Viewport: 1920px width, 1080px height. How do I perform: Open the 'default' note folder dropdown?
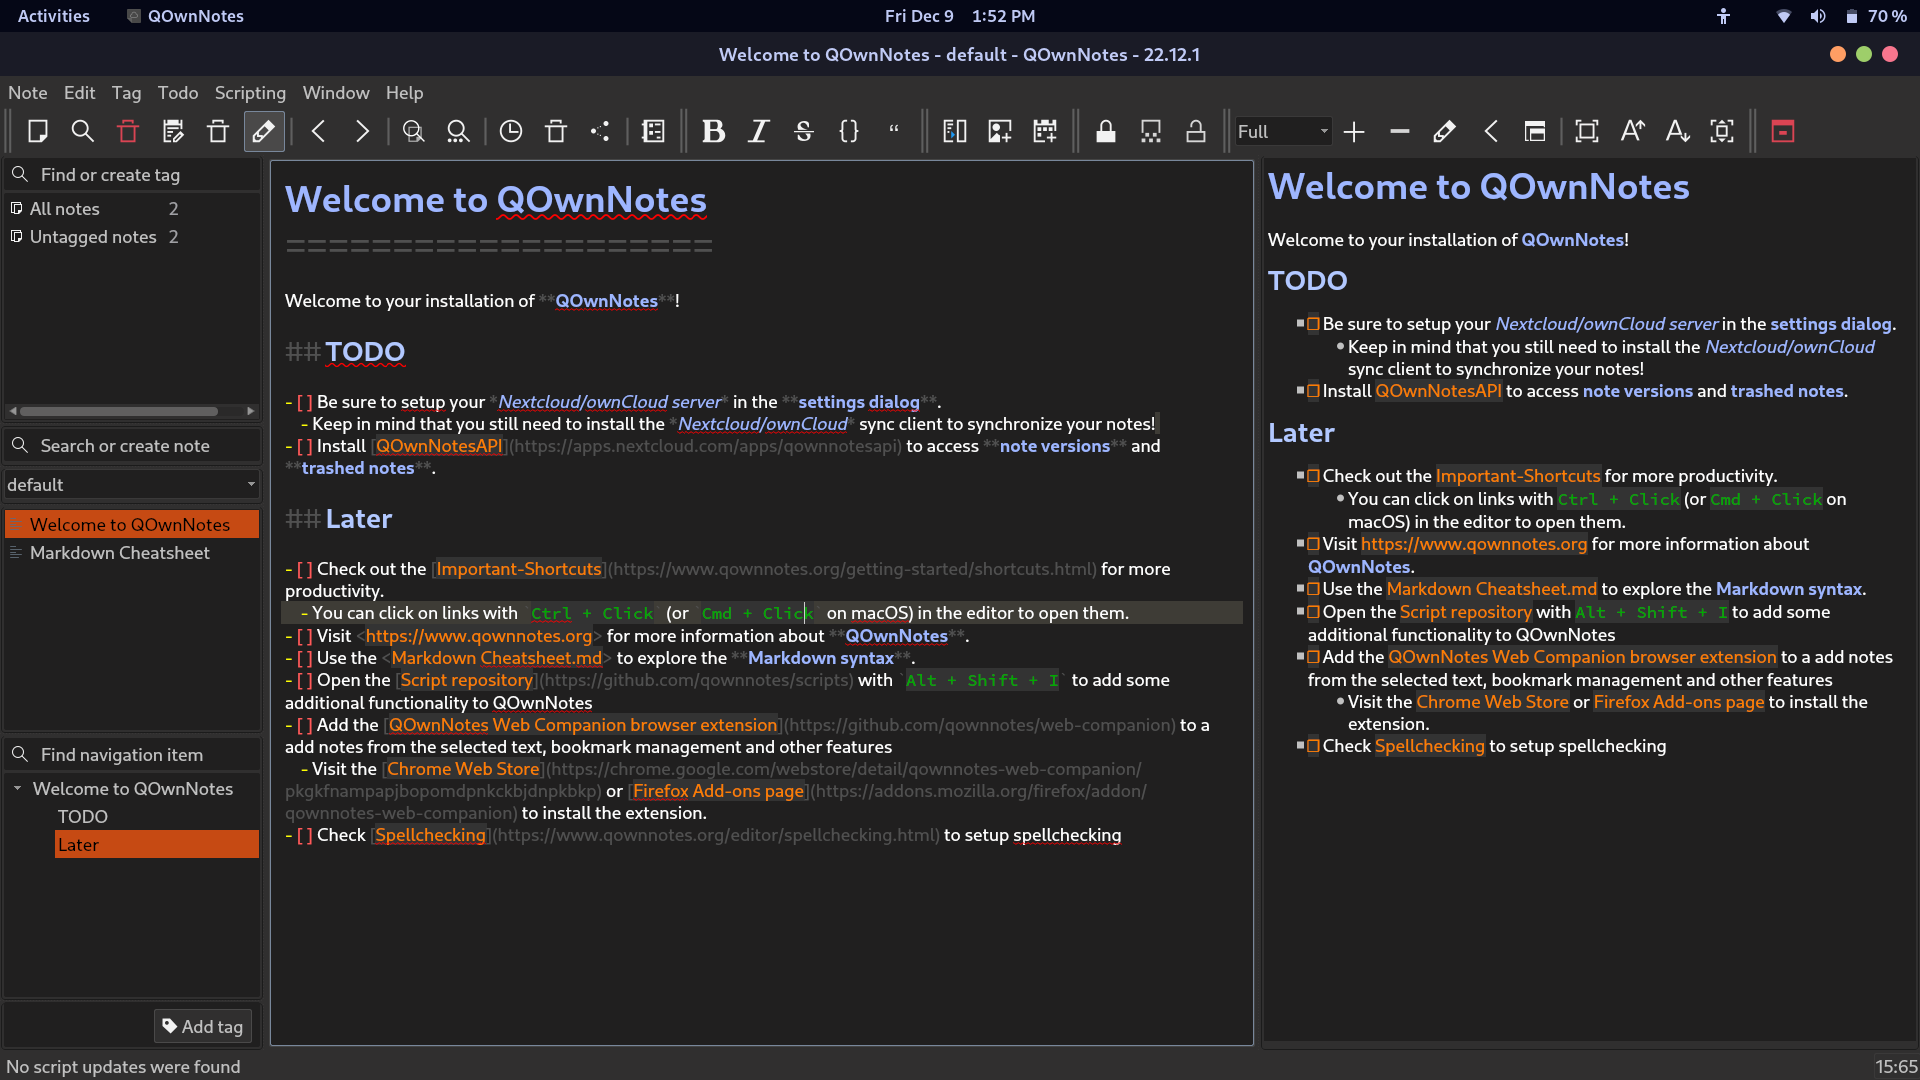131,484
